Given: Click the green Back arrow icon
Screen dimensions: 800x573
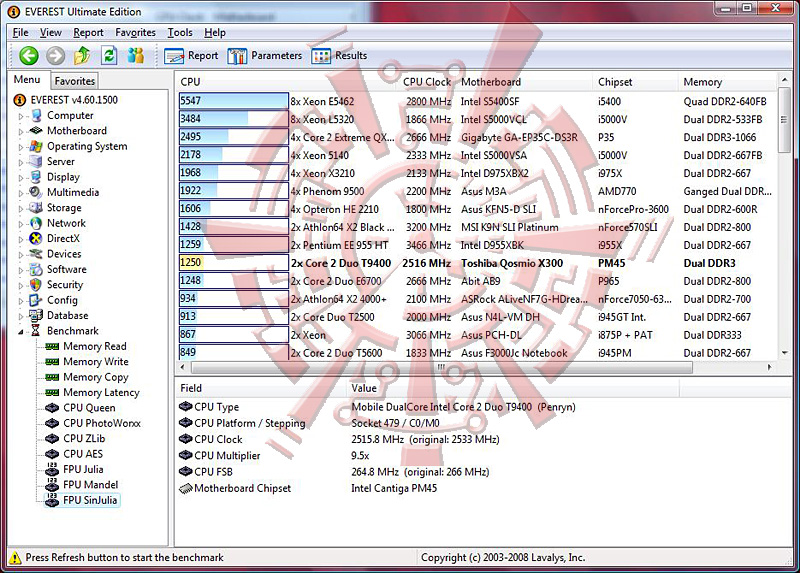Looking at the screenshot, I should (29, 56).
